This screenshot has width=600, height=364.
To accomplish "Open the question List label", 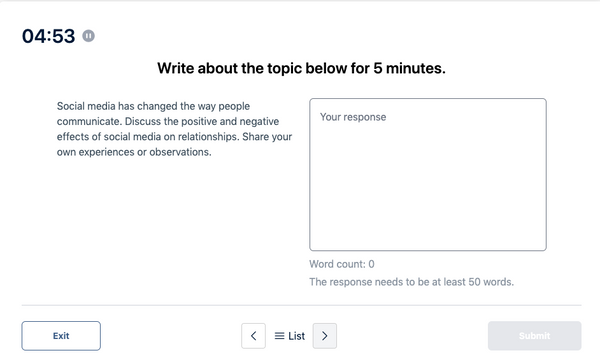I will pyautogui.click(x=296, y=336).
